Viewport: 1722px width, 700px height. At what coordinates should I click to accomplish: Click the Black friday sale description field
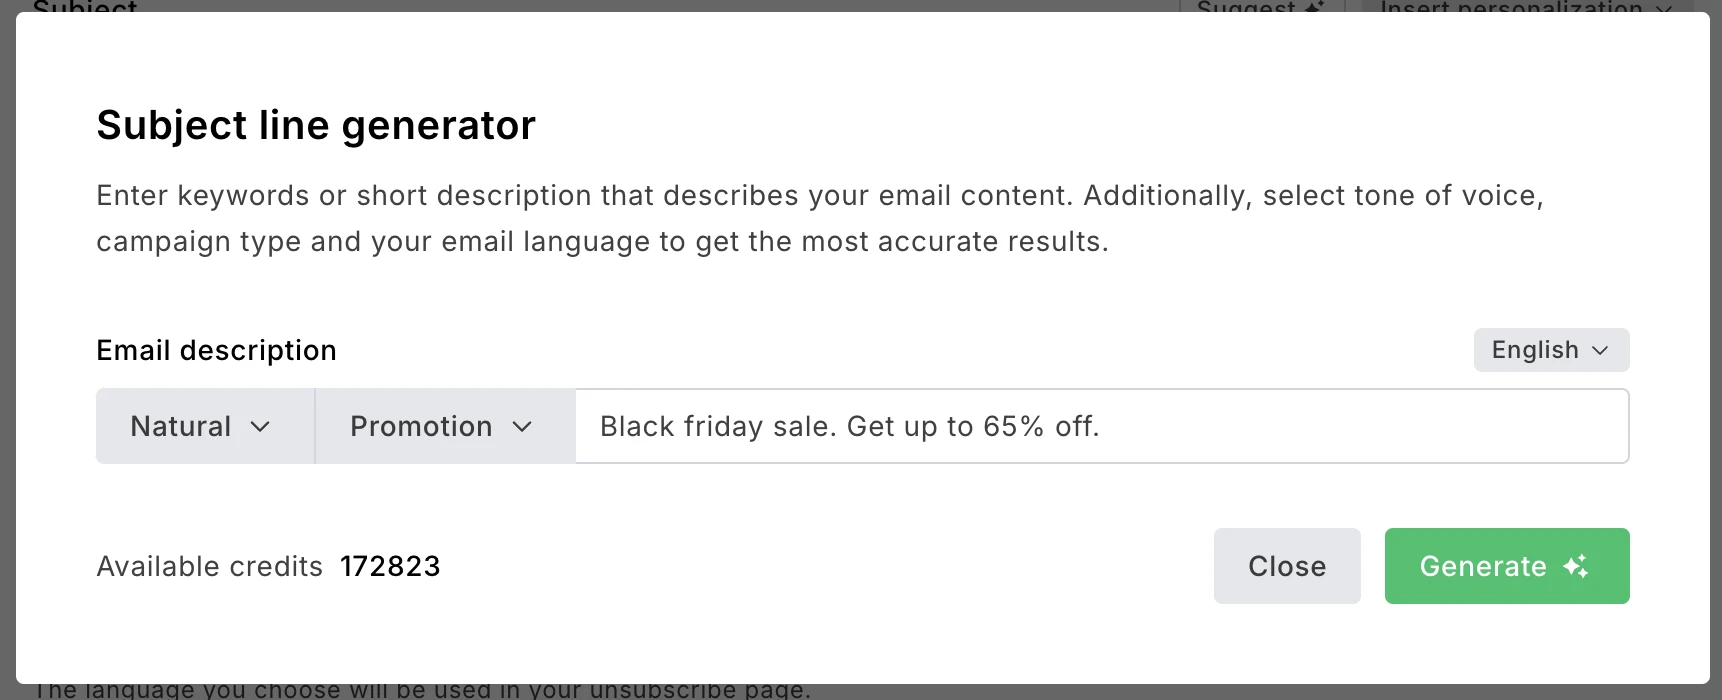1100,426
